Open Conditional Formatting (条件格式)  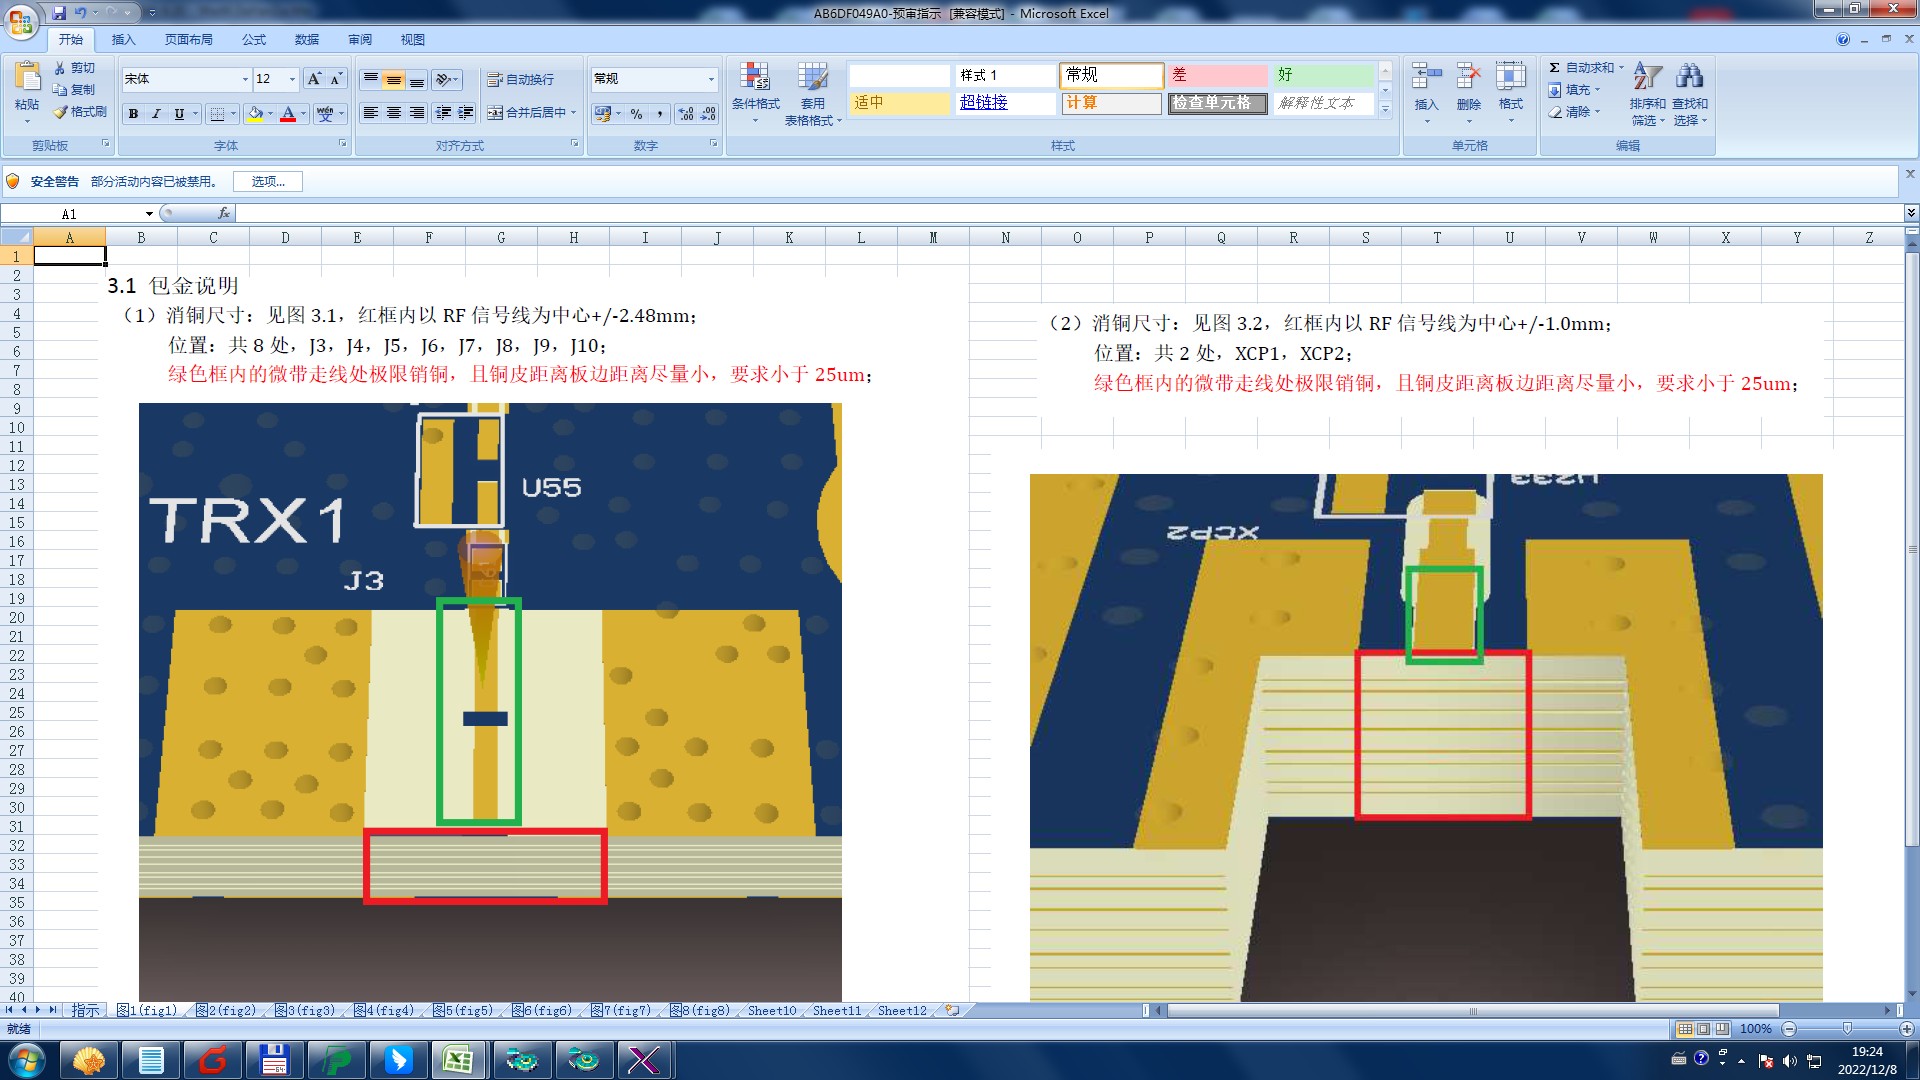(x=755, y=92)
